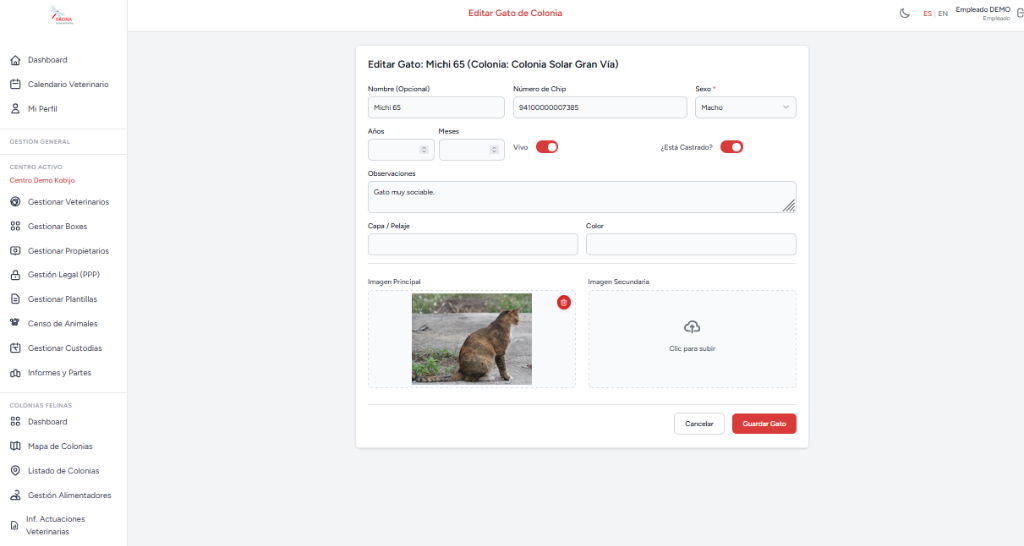1024x546 pixels.
Task: Click the Capa / Pelaje input field
Action: pyautogui.click(x=473, y=244)
